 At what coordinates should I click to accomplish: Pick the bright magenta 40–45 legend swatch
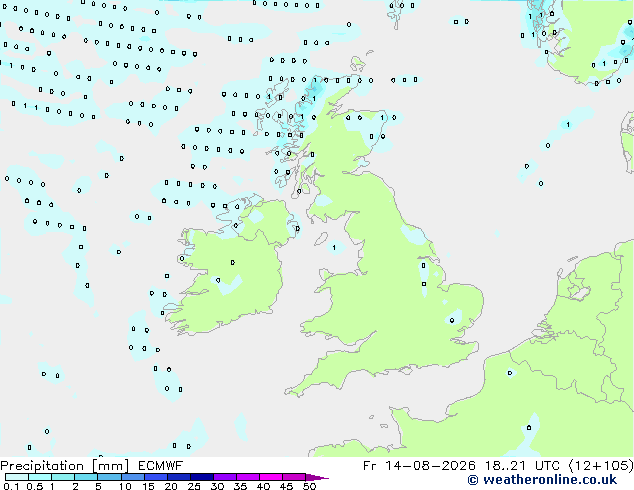271,477
